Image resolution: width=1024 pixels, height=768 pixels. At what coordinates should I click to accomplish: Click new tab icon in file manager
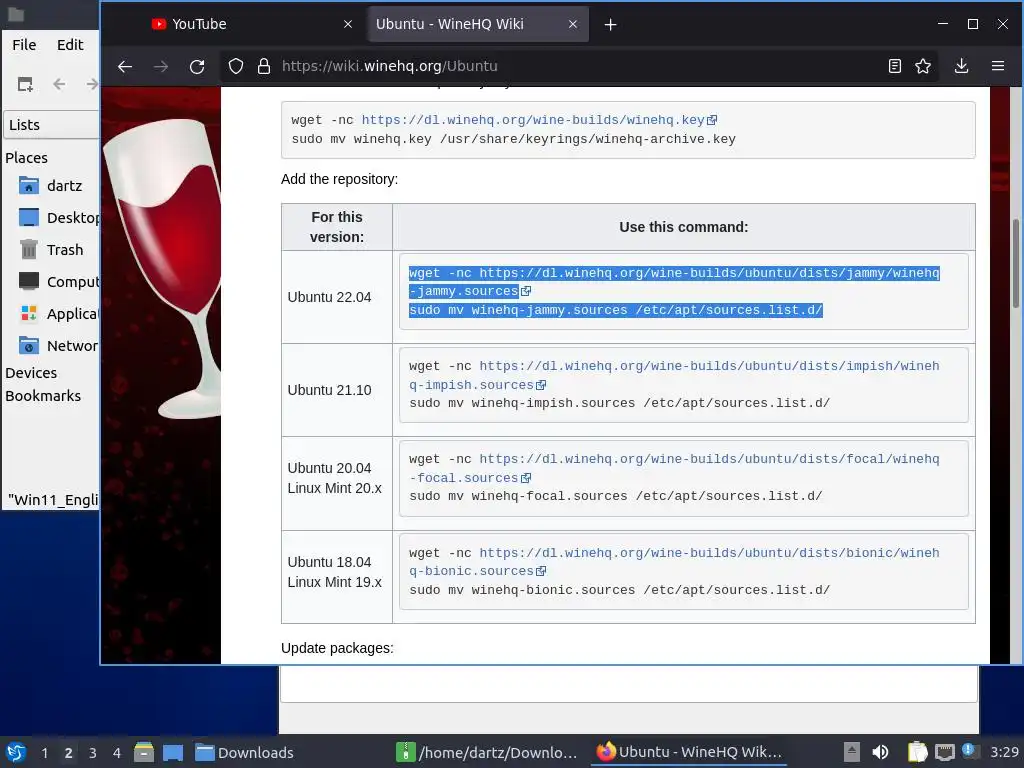point(25,84)
